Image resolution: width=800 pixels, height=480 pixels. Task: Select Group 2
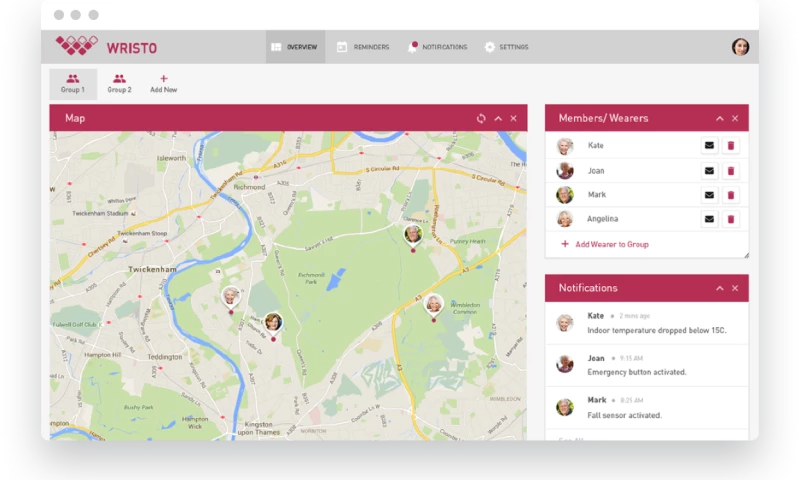pyautogui.click(x=119, y=84)
